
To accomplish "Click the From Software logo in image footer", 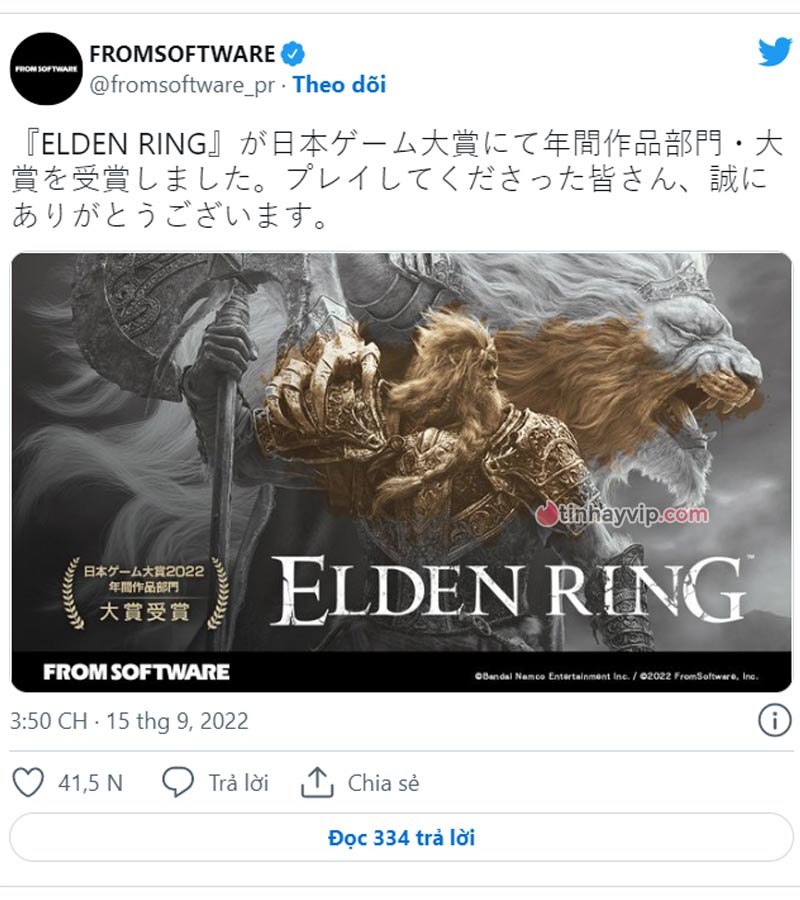I will pyautogui.click(x=137, y=672).
